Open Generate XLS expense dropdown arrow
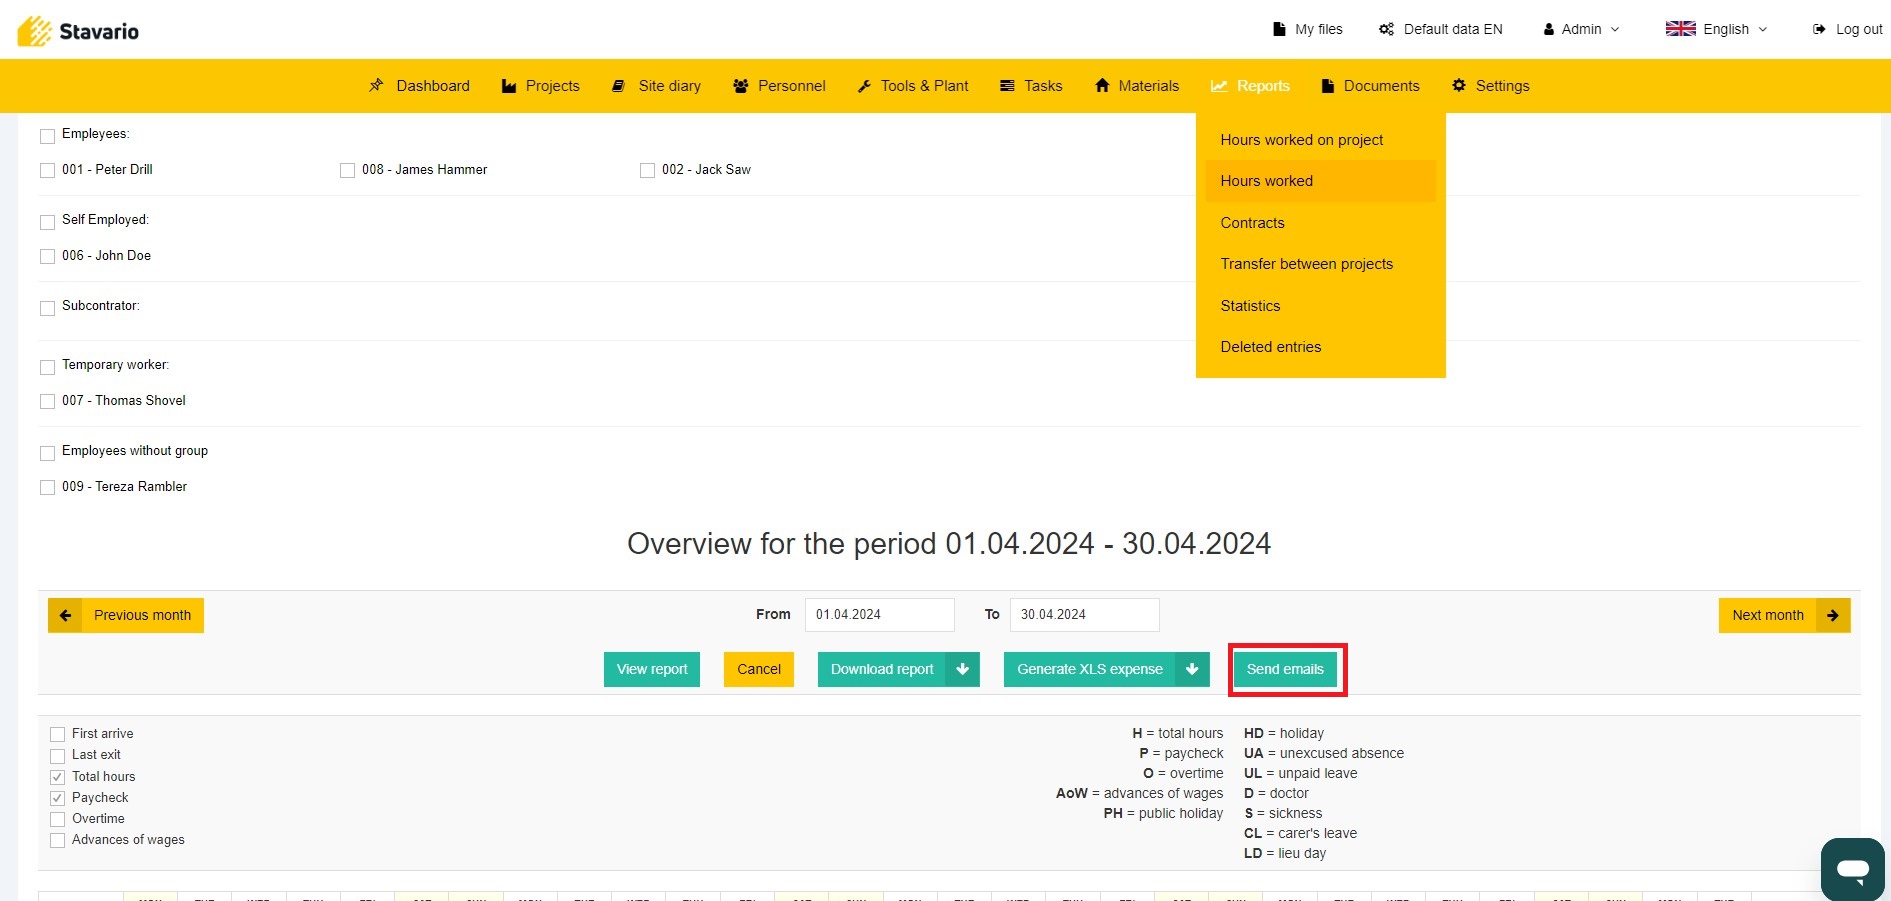Screen dimensions: 1891x901 [x=1192, y=669]
